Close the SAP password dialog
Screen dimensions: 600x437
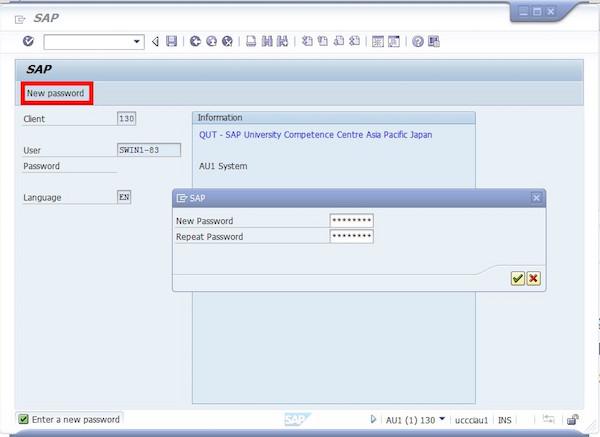536,198
